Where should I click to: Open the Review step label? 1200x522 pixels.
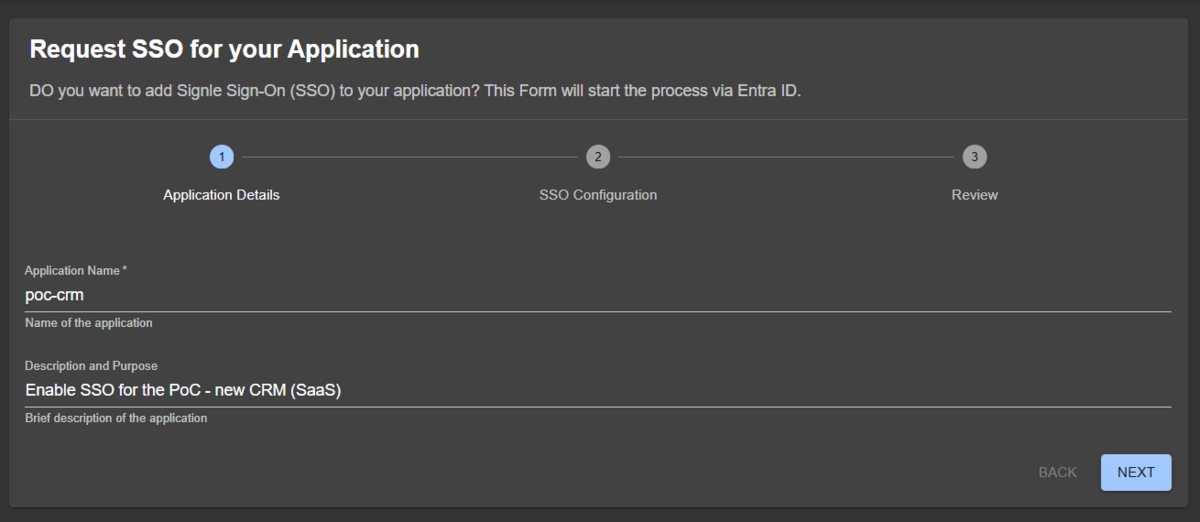974,195
